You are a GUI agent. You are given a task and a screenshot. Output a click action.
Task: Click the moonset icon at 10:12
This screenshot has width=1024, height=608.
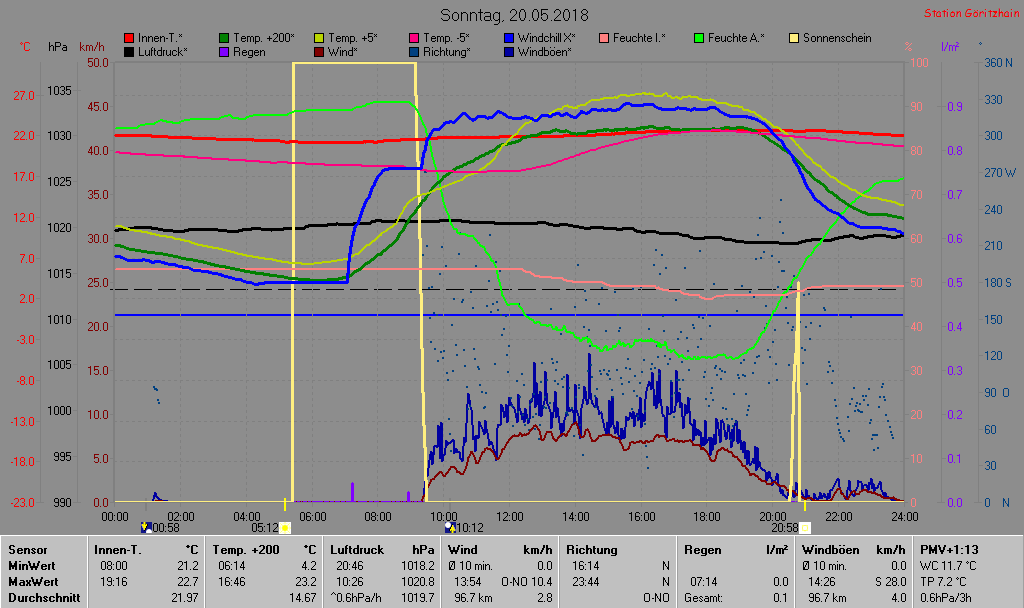click(449, 527)
